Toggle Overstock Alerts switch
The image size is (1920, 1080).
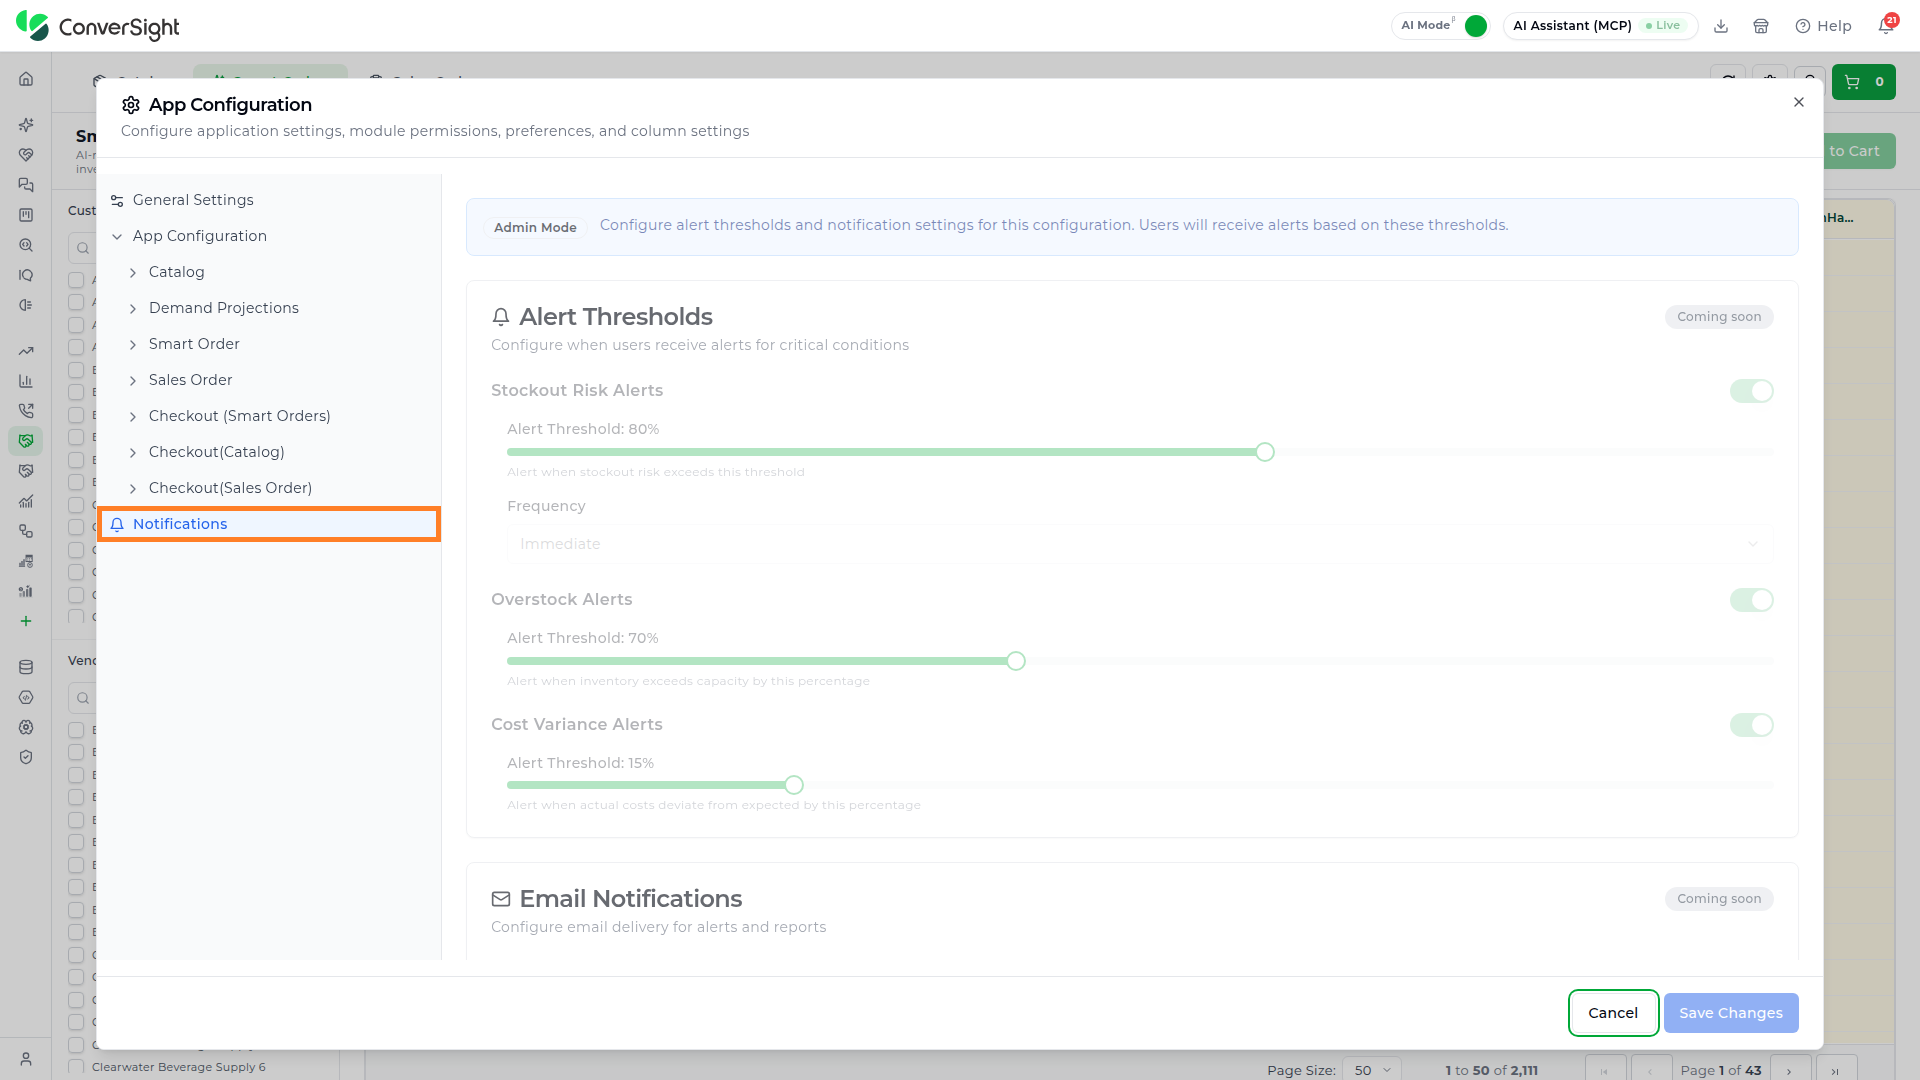1751,600
